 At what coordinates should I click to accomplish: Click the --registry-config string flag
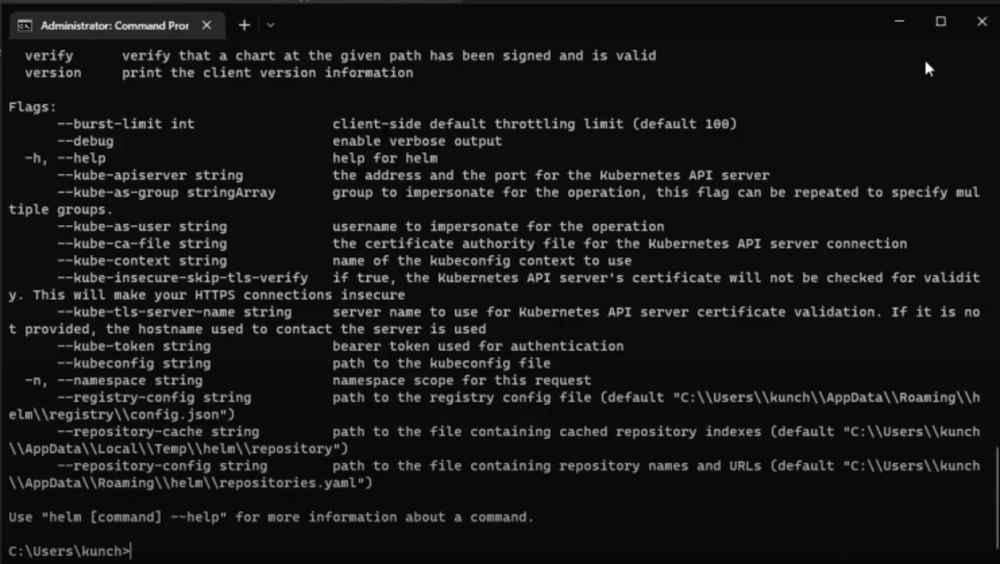(x=154, y=397)
